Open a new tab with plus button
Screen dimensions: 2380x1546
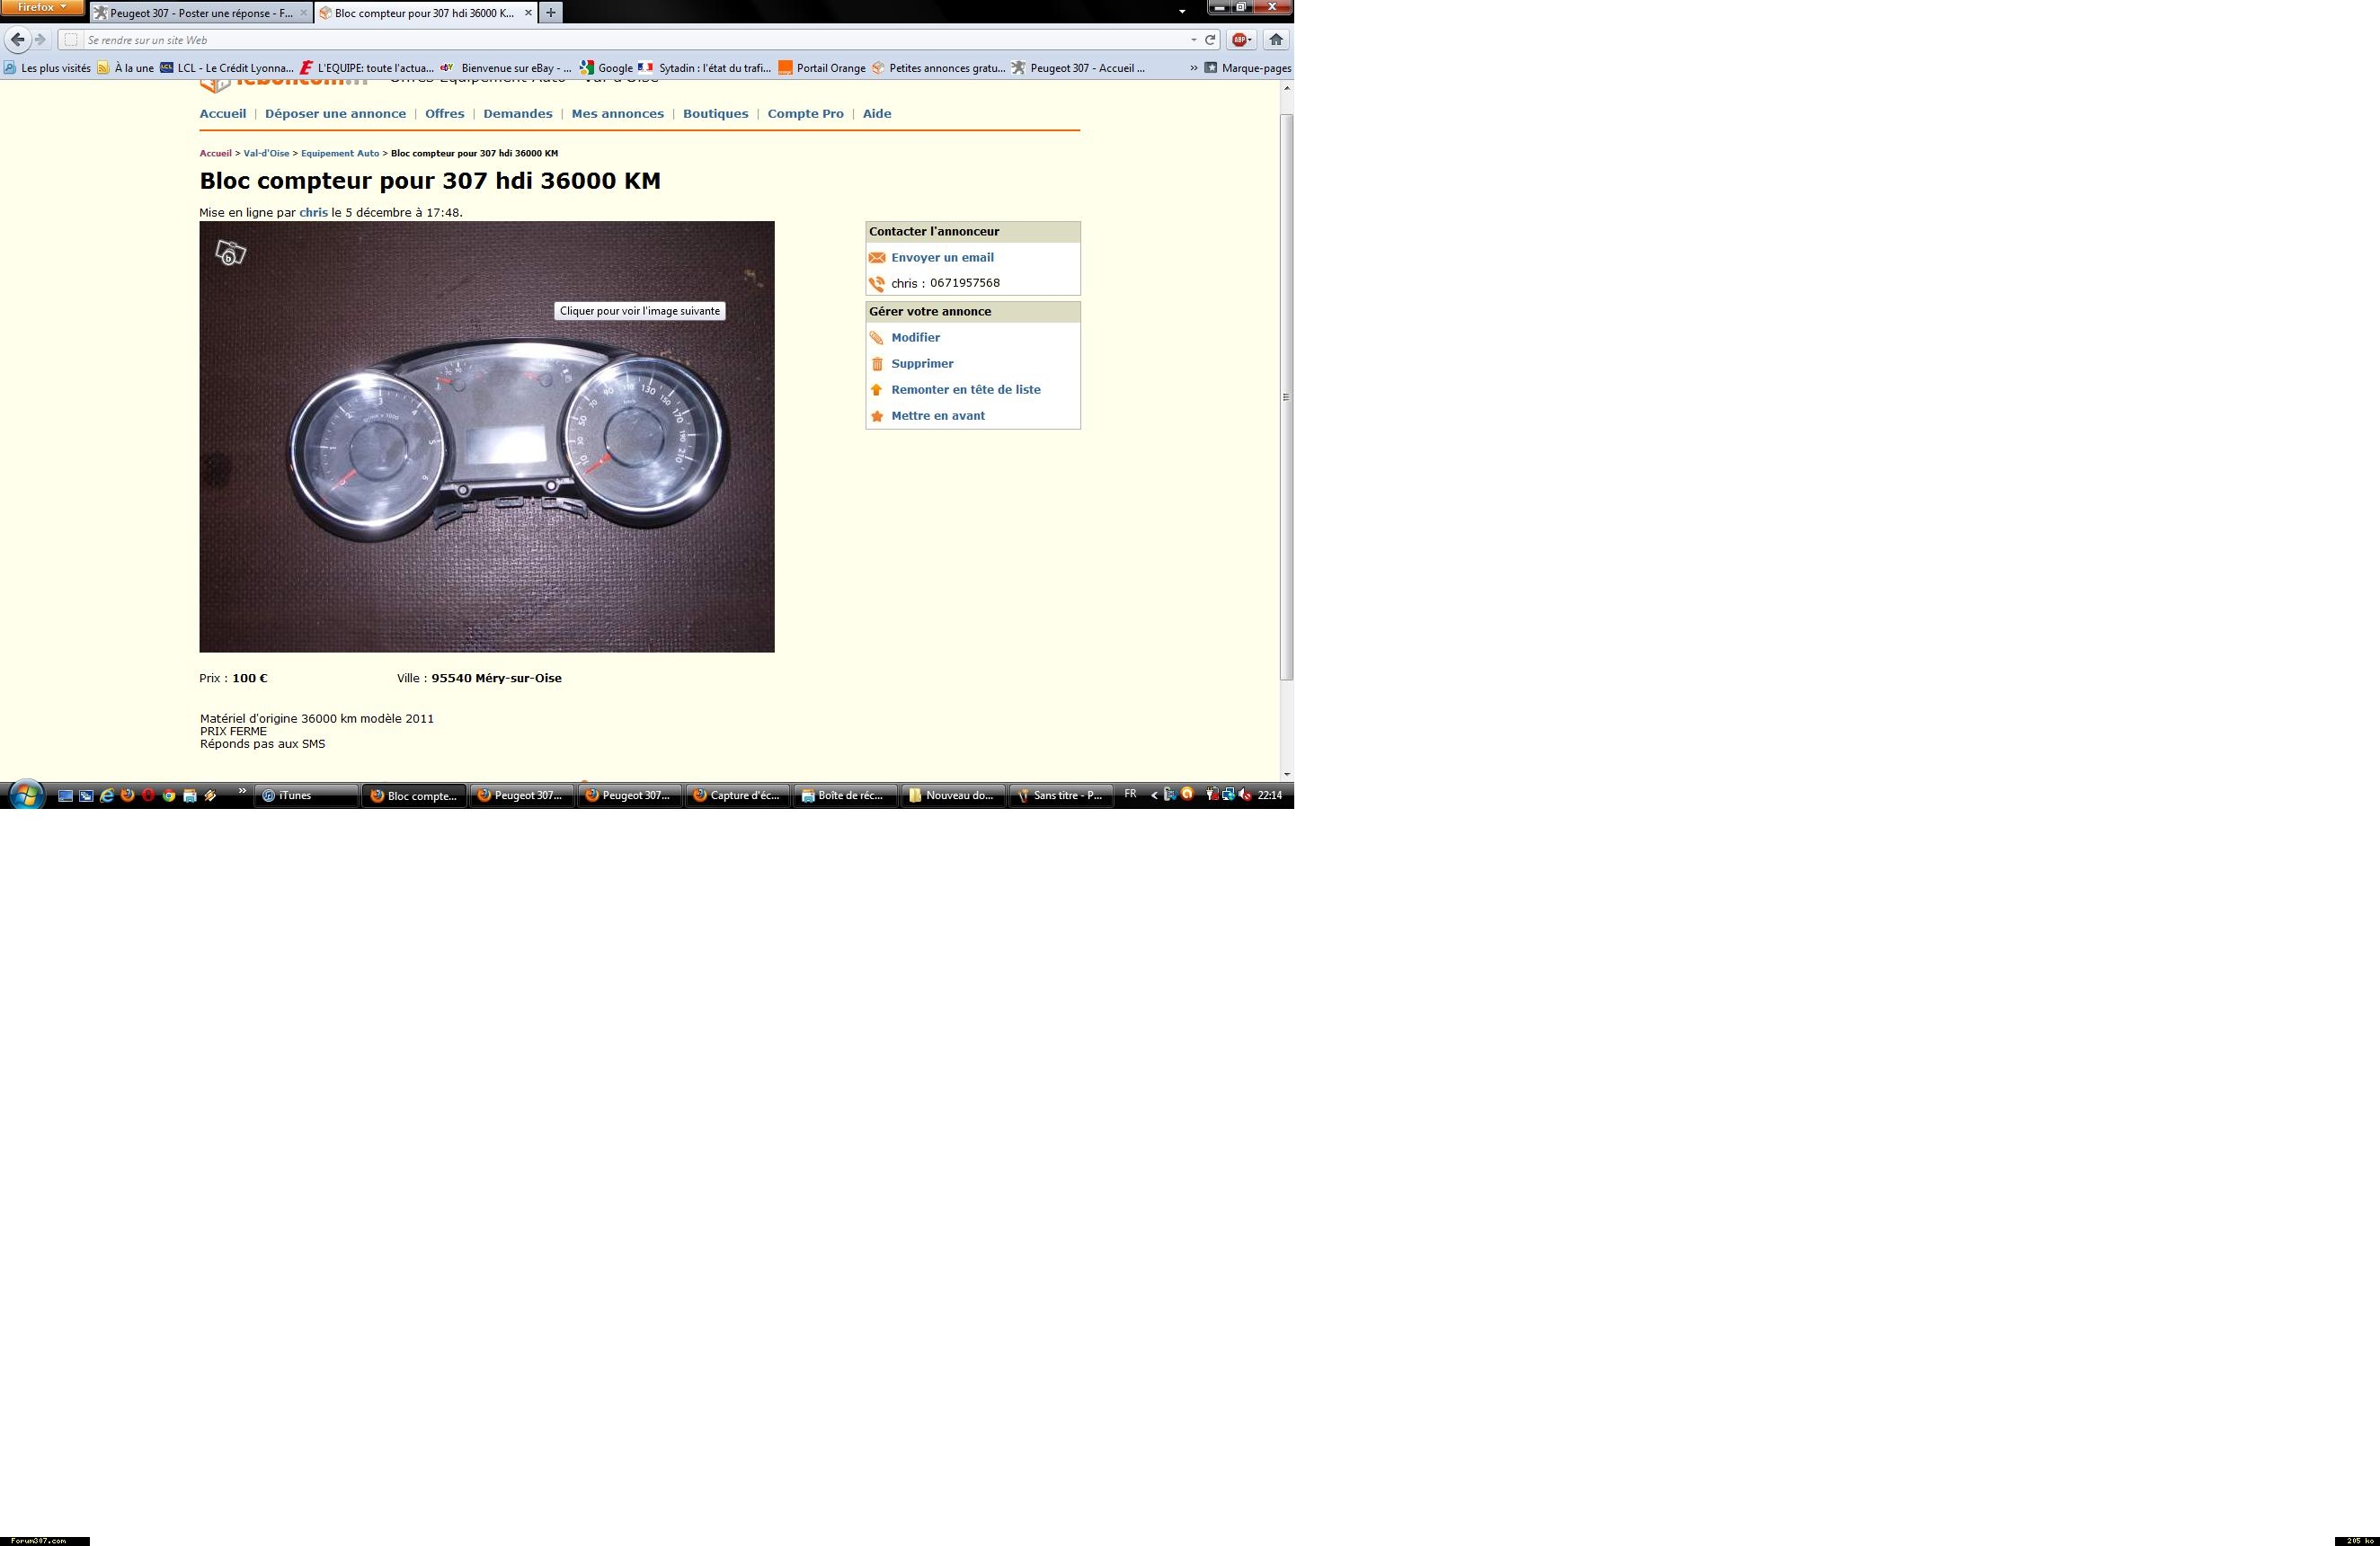tap(550, 13)
